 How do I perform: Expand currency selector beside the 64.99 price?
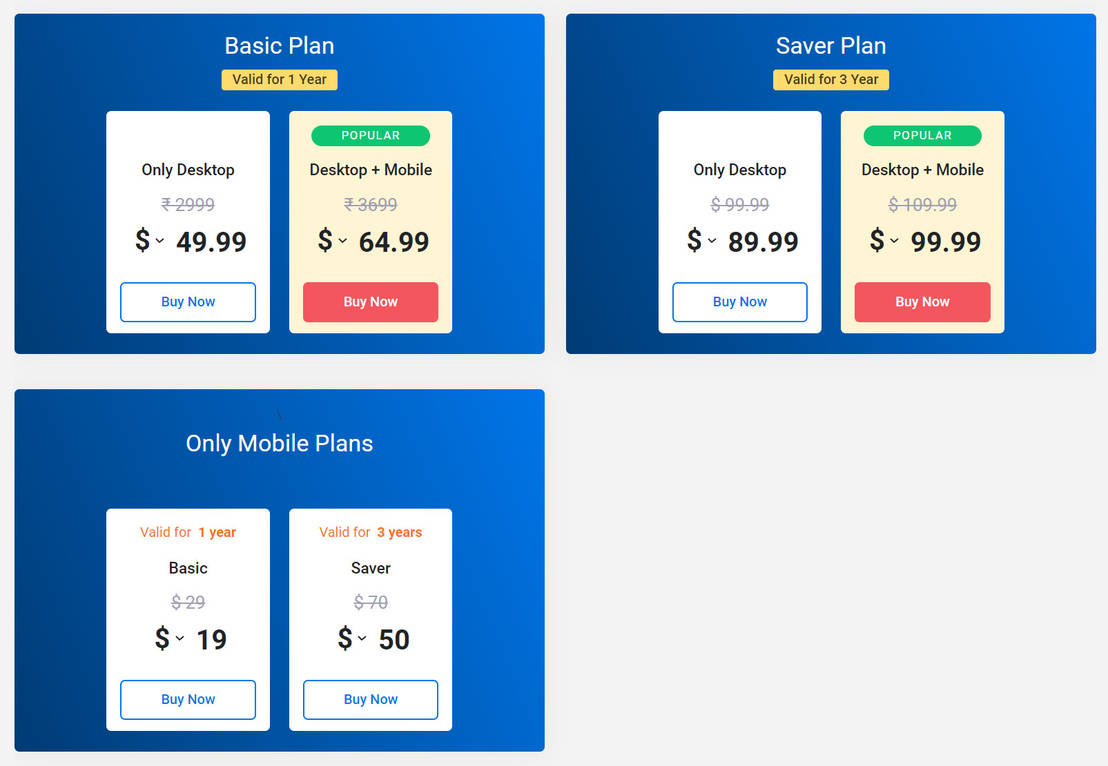click(x=343, y=241)
